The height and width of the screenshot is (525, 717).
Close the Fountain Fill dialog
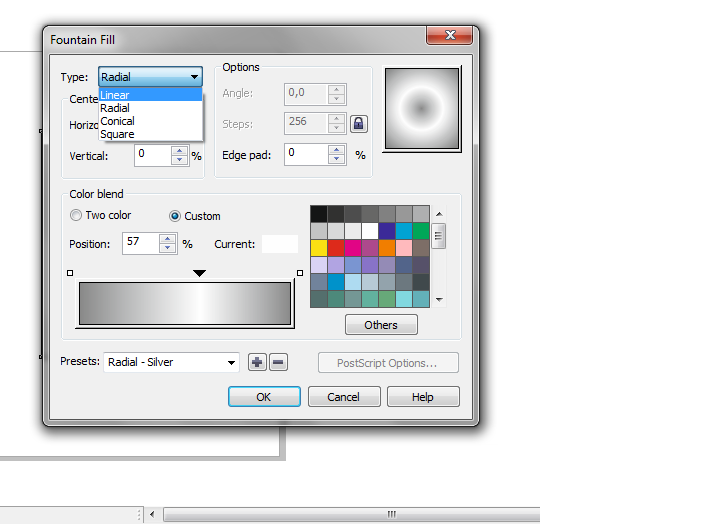[448, 37]
